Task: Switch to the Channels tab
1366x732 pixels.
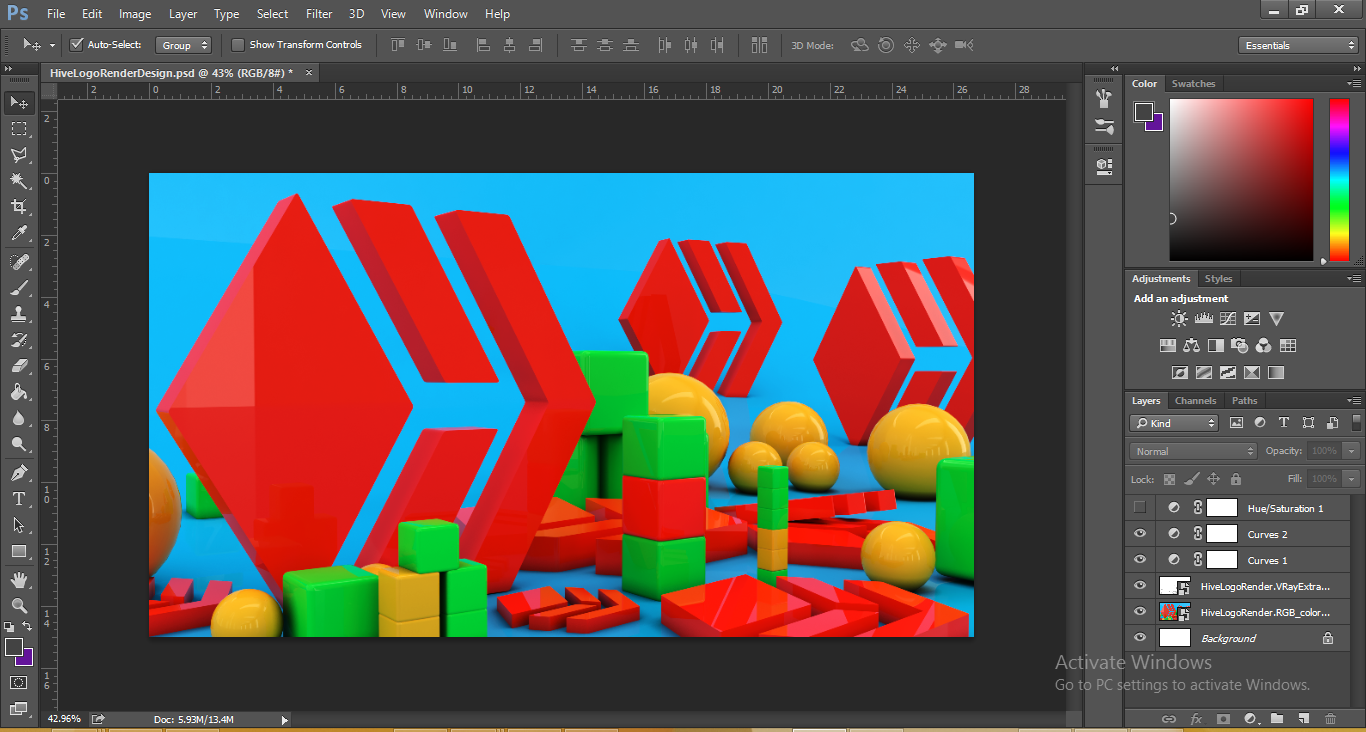Action: click(x=1195, y=401)
